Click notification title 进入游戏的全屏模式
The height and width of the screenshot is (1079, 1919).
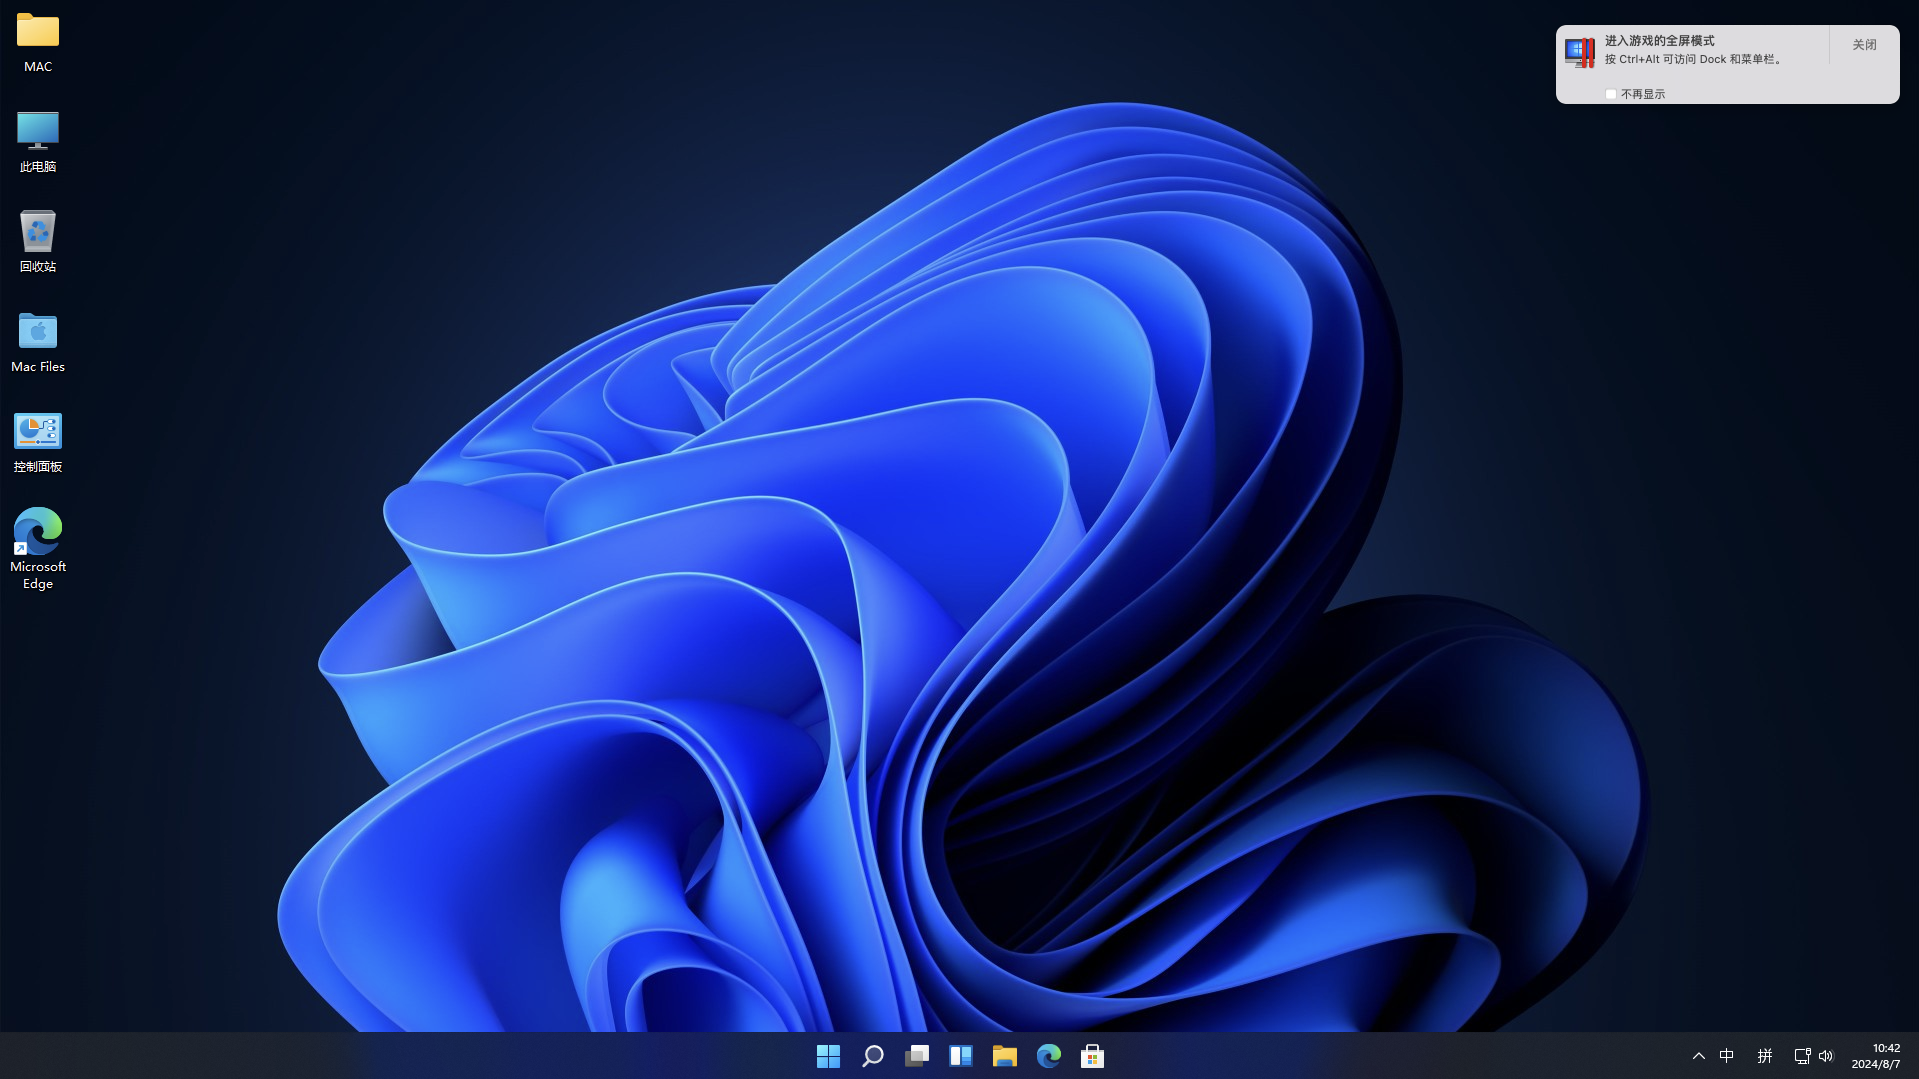coord(1660,41)
